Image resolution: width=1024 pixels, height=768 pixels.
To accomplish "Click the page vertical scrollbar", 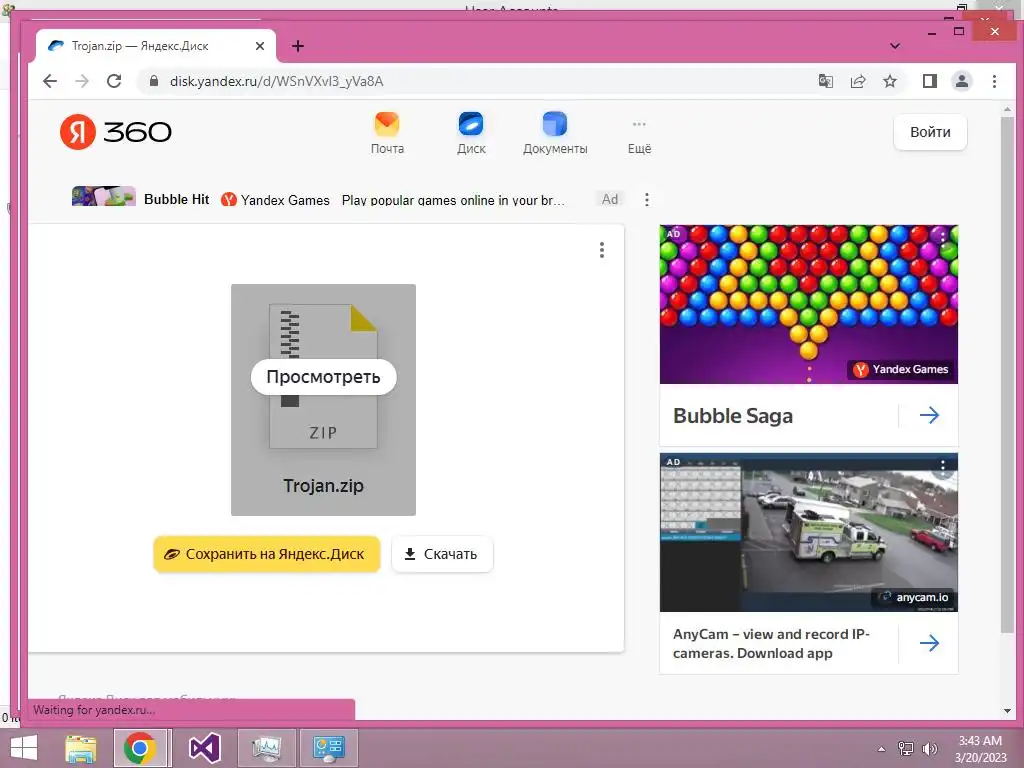I will click(1007, 374).
